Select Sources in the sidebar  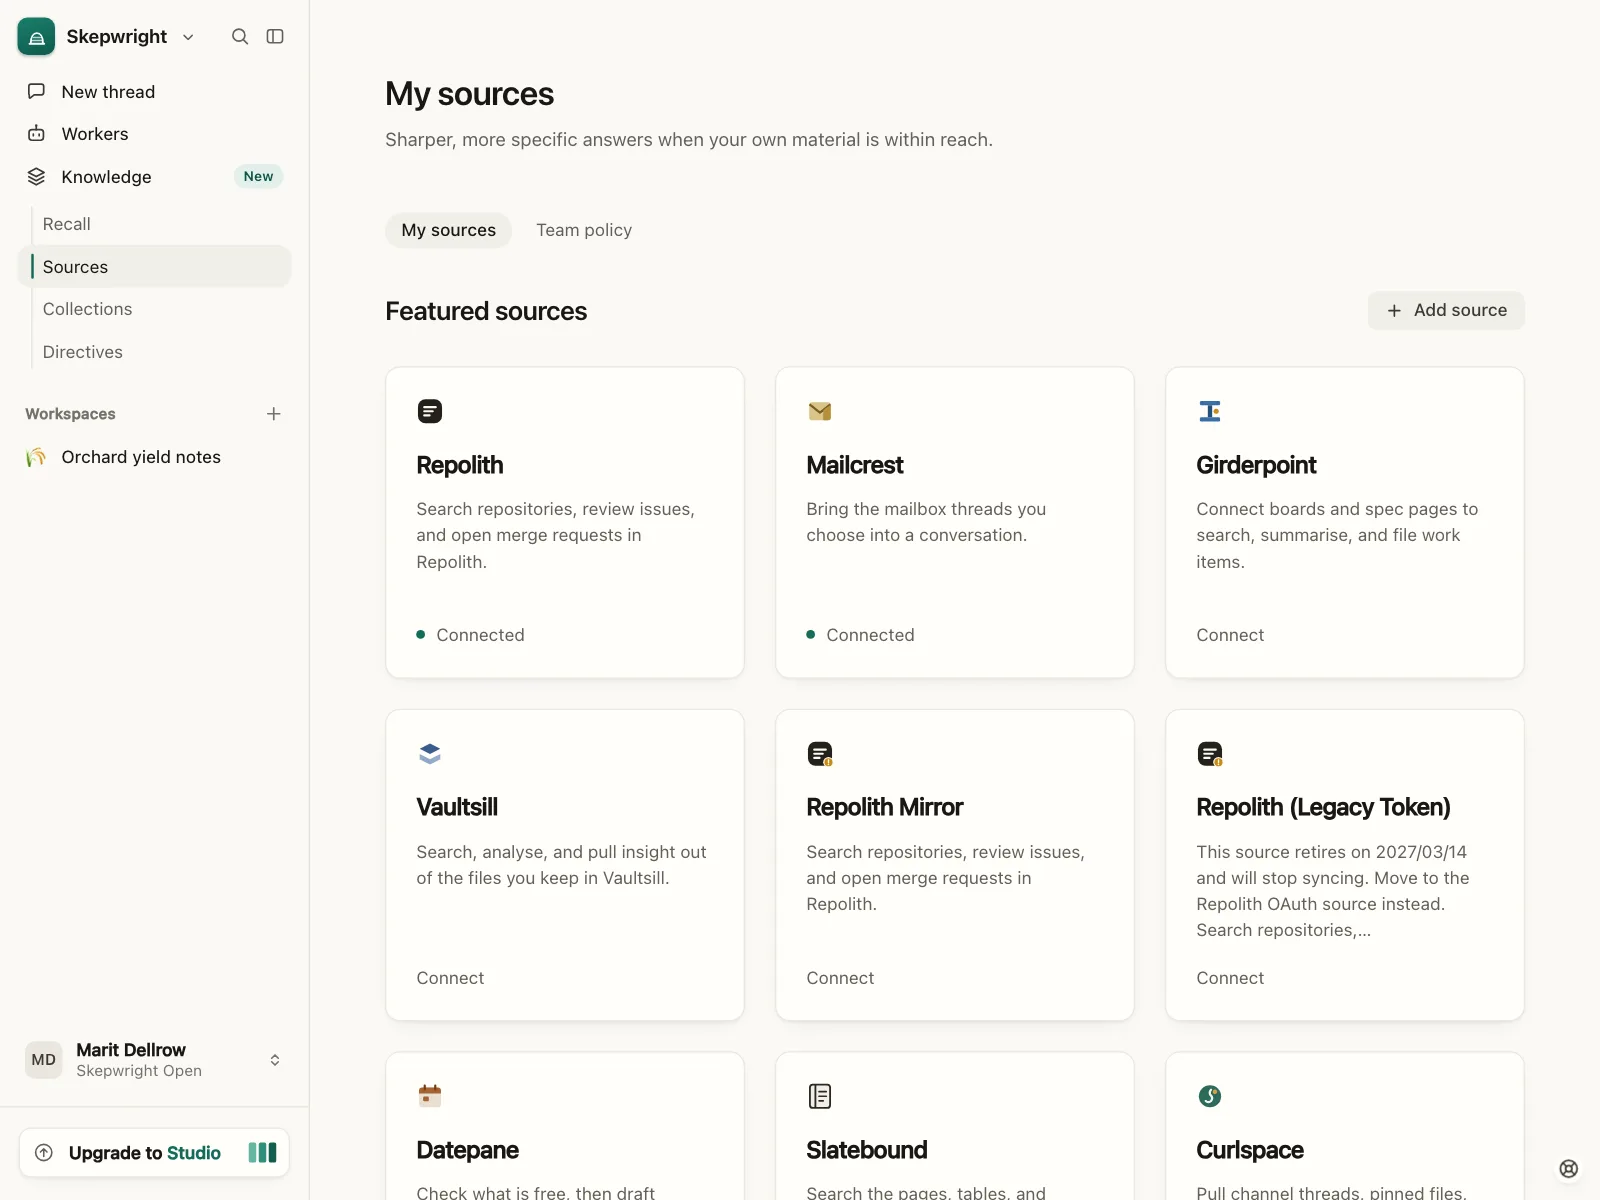[154, 267]
